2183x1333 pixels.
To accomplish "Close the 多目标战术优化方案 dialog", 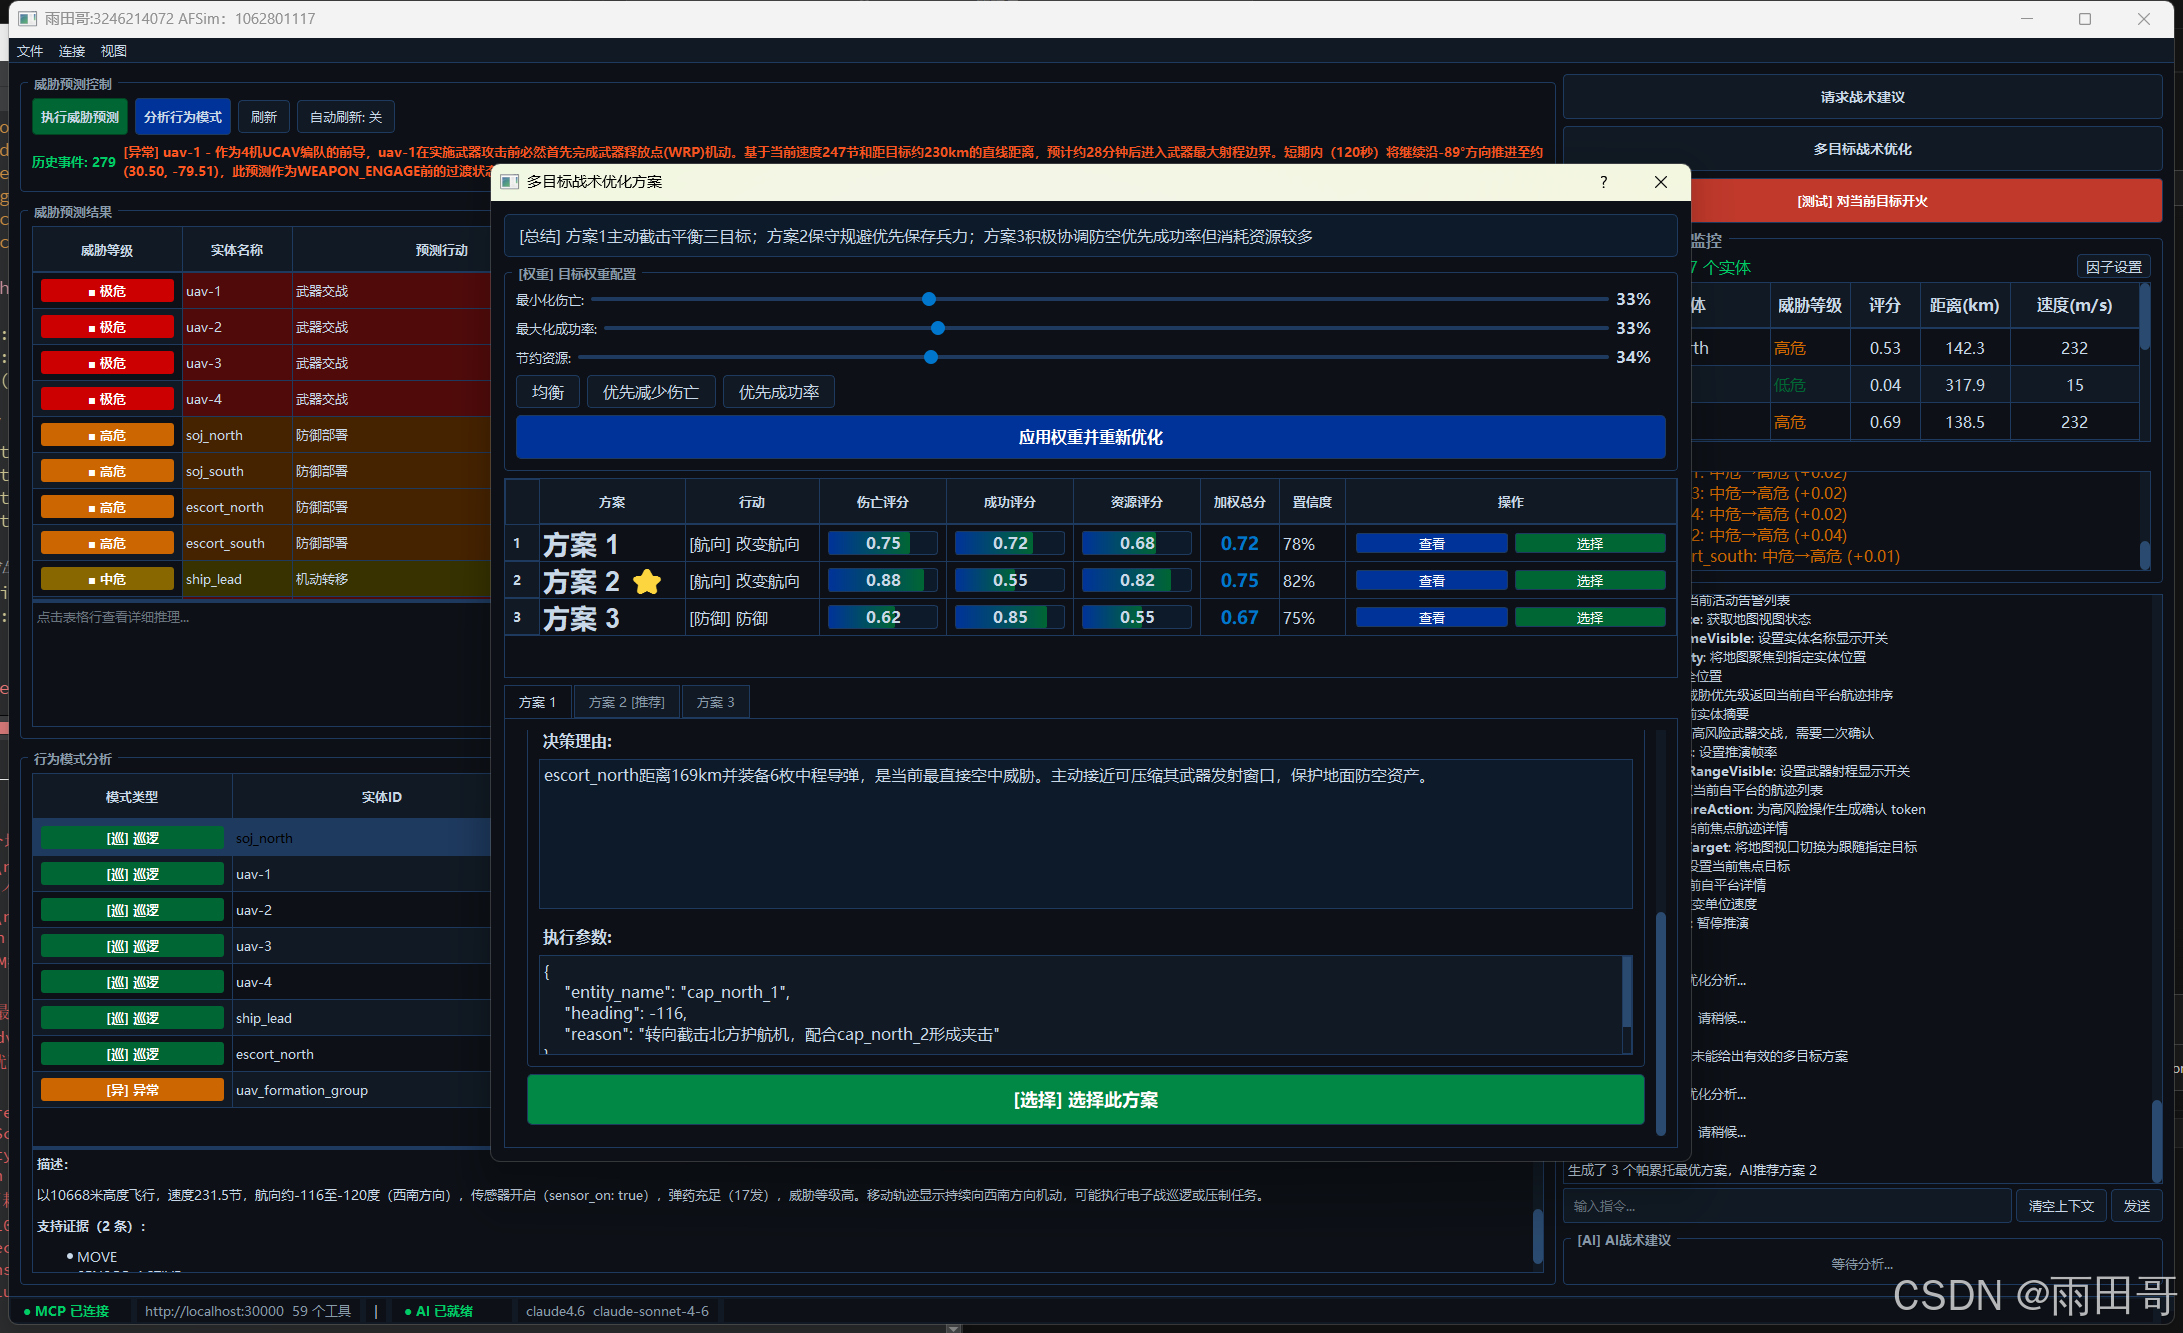I will [x=1661, y=181].
